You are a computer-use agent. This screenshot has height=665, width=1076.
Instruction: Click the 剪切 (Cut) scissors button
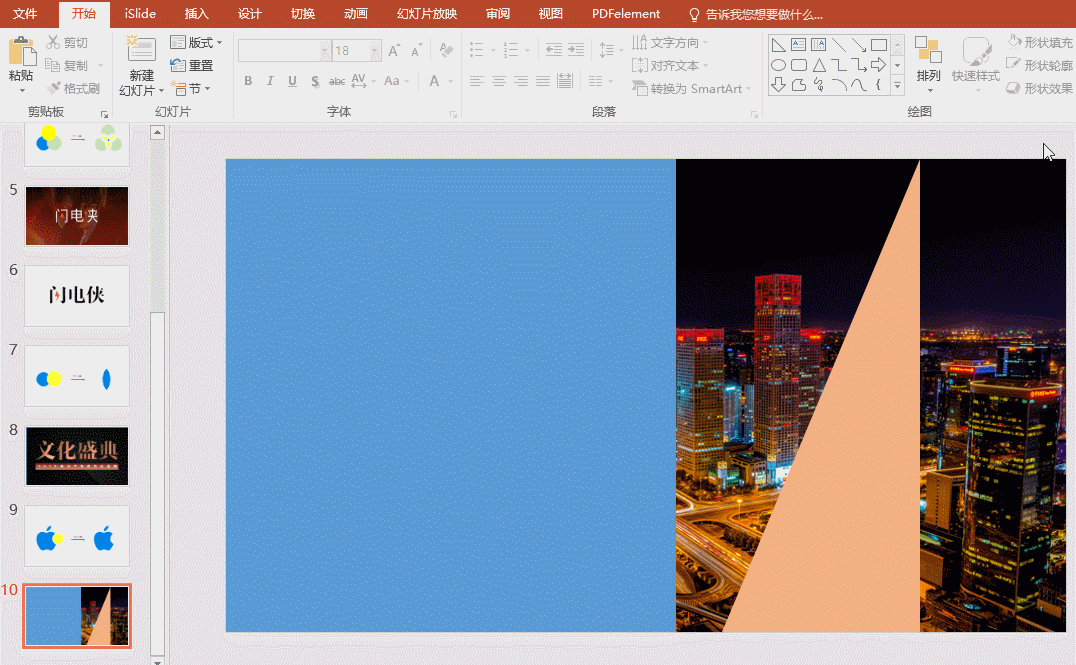click(x=67, y=43)
